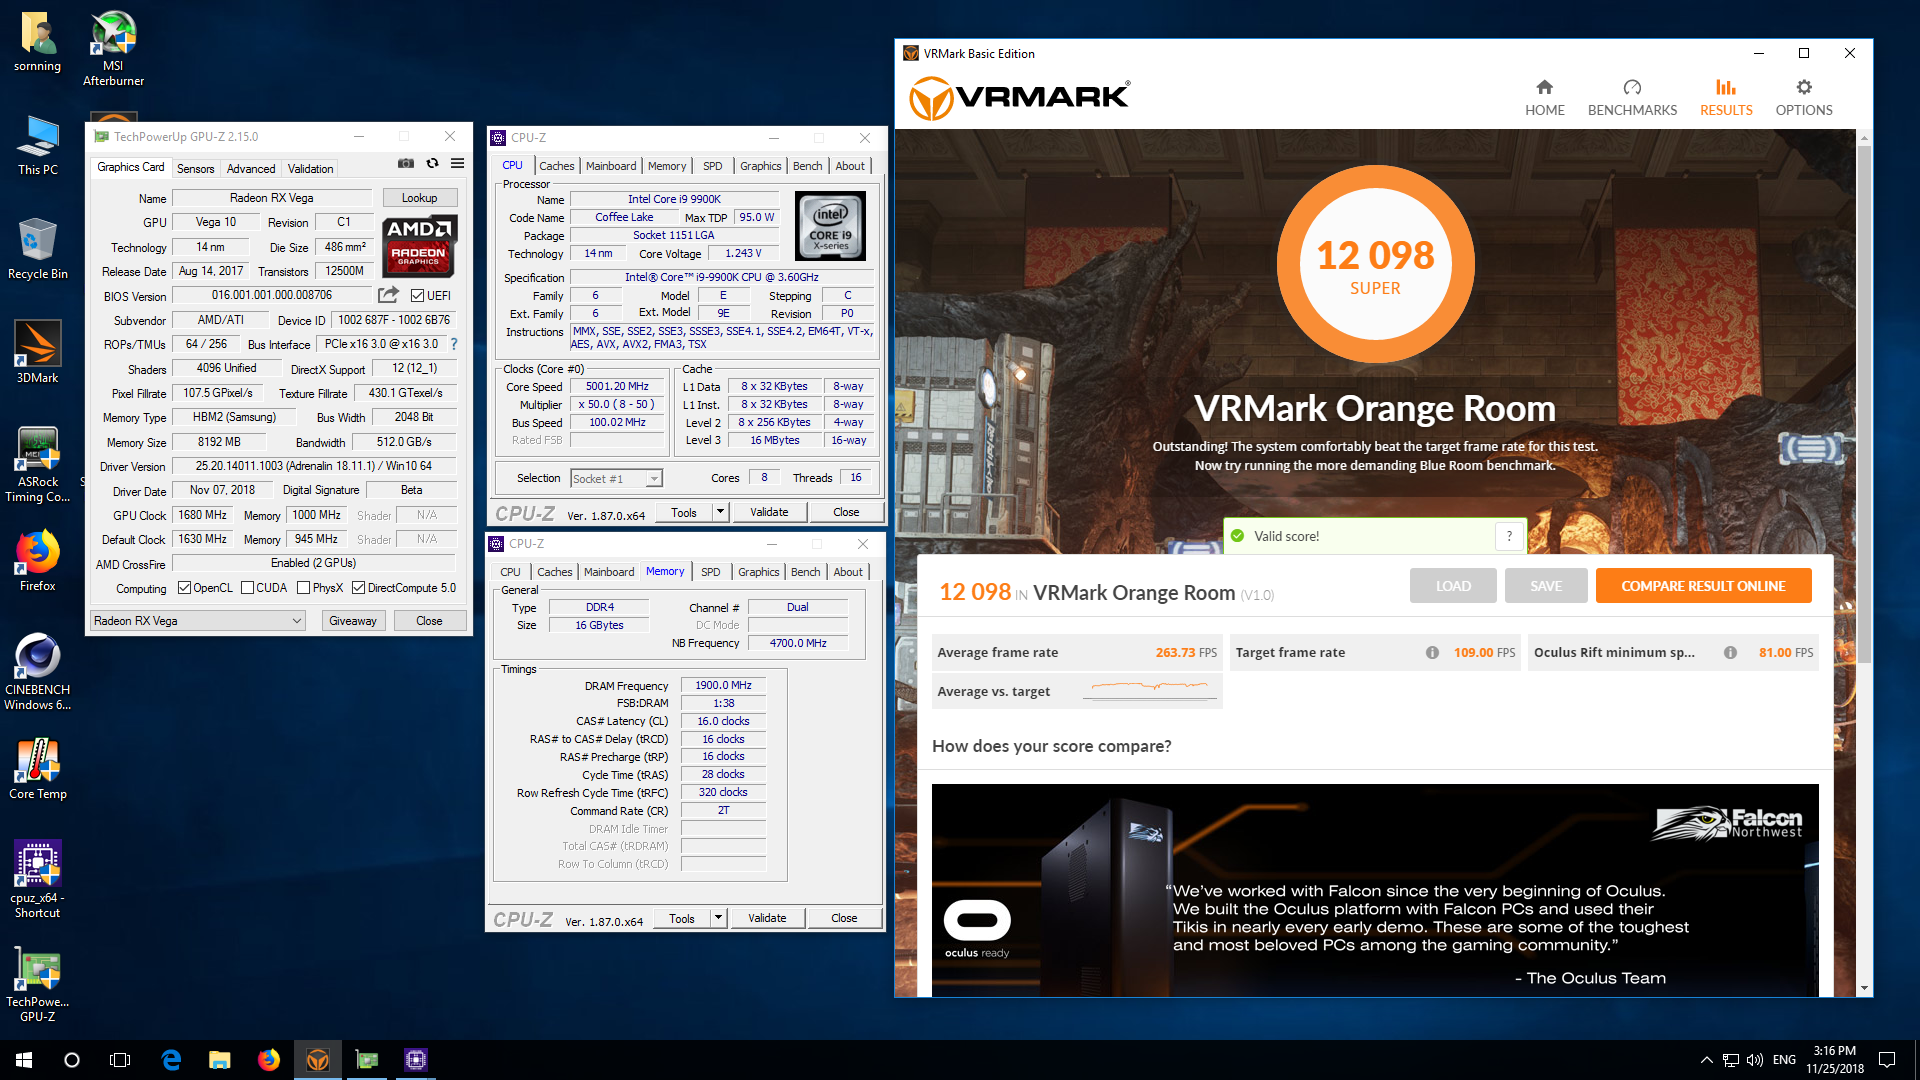1920x1080 pixels.
Task: Click Giveaway button in GPU-Z
Action: tap(353, 621)
